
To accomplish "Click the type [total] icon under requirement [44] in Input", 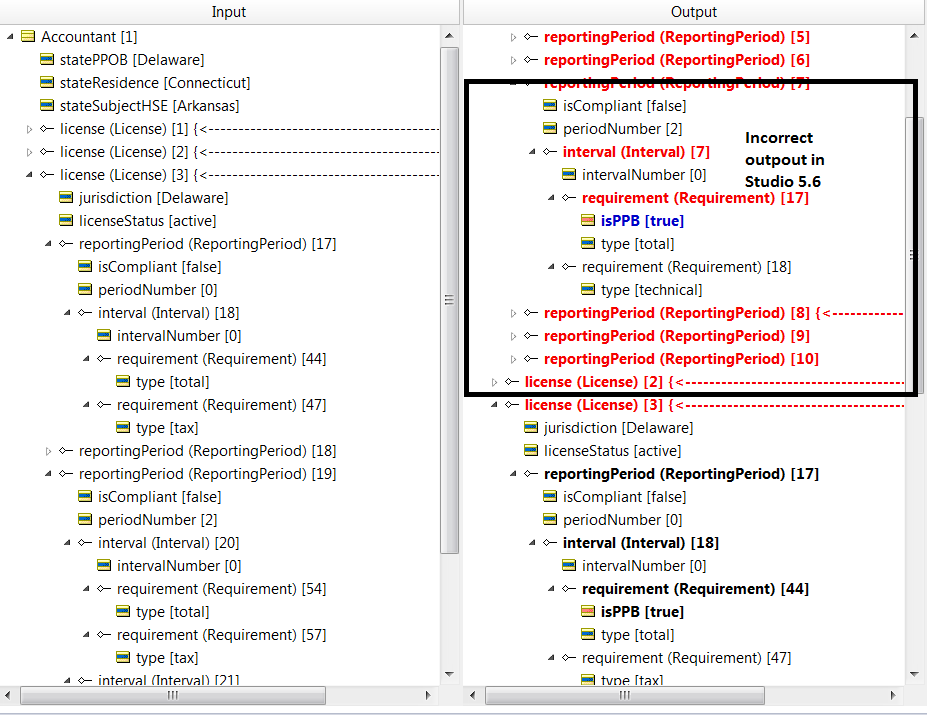I will pyautogui.click(x=123, y=381).
